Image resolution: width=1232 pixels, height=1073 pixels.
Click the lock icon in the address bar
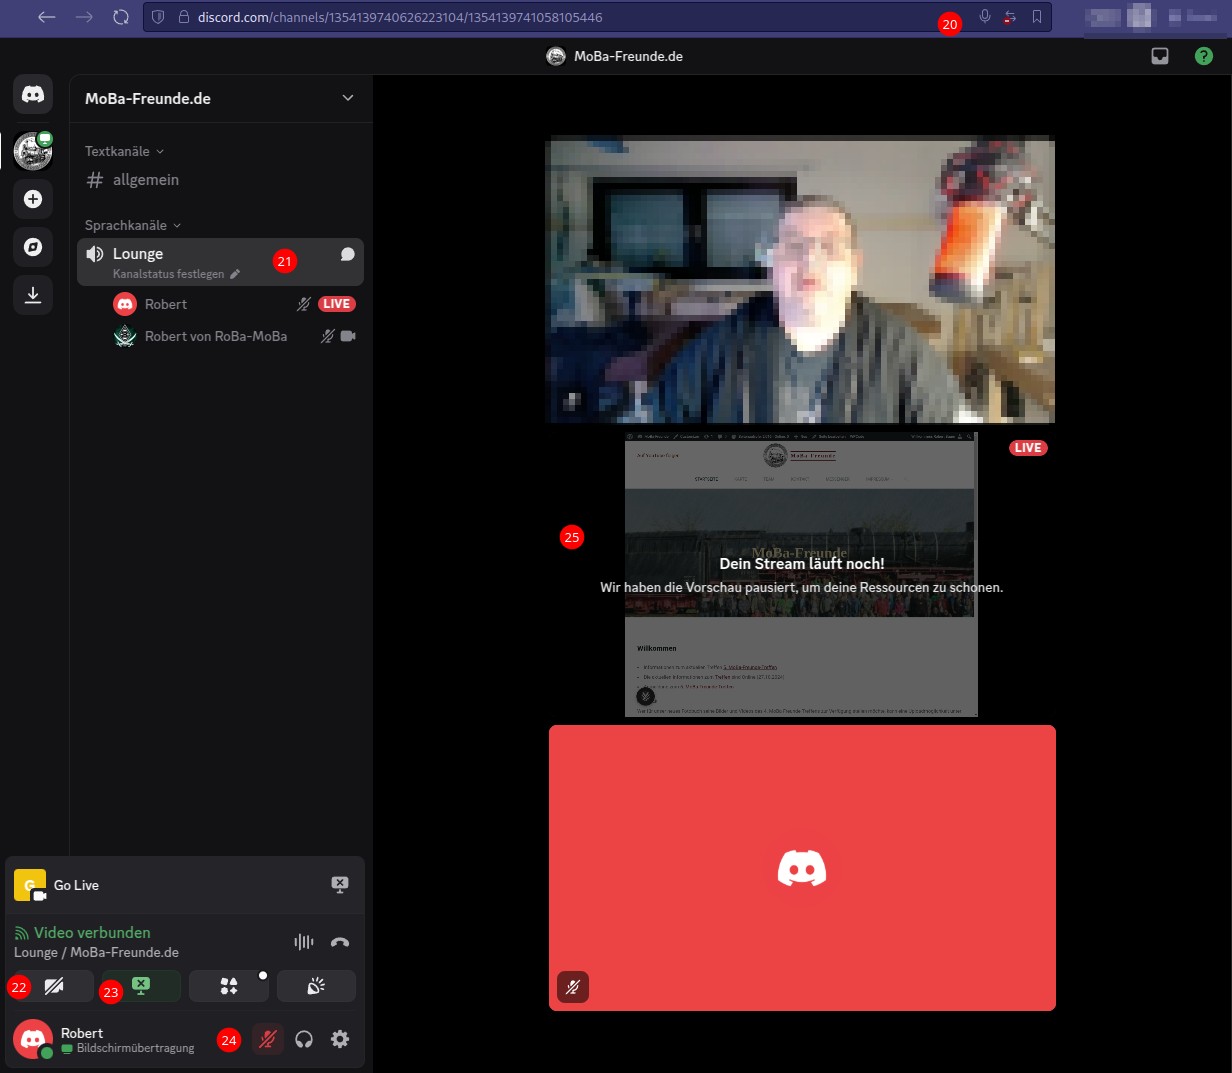tap(183, 17)
